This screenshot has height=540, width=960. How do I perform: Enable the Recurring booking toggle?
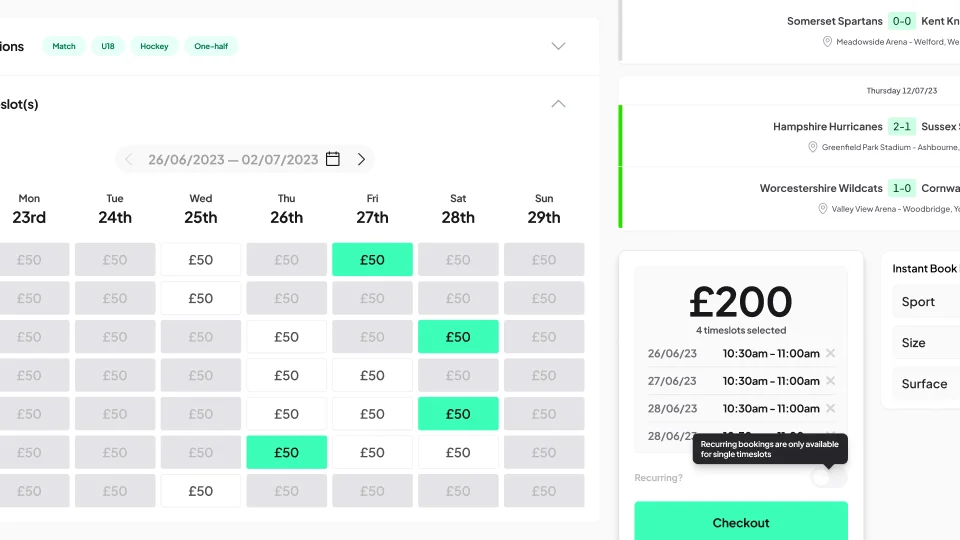(x=829, y=478)
